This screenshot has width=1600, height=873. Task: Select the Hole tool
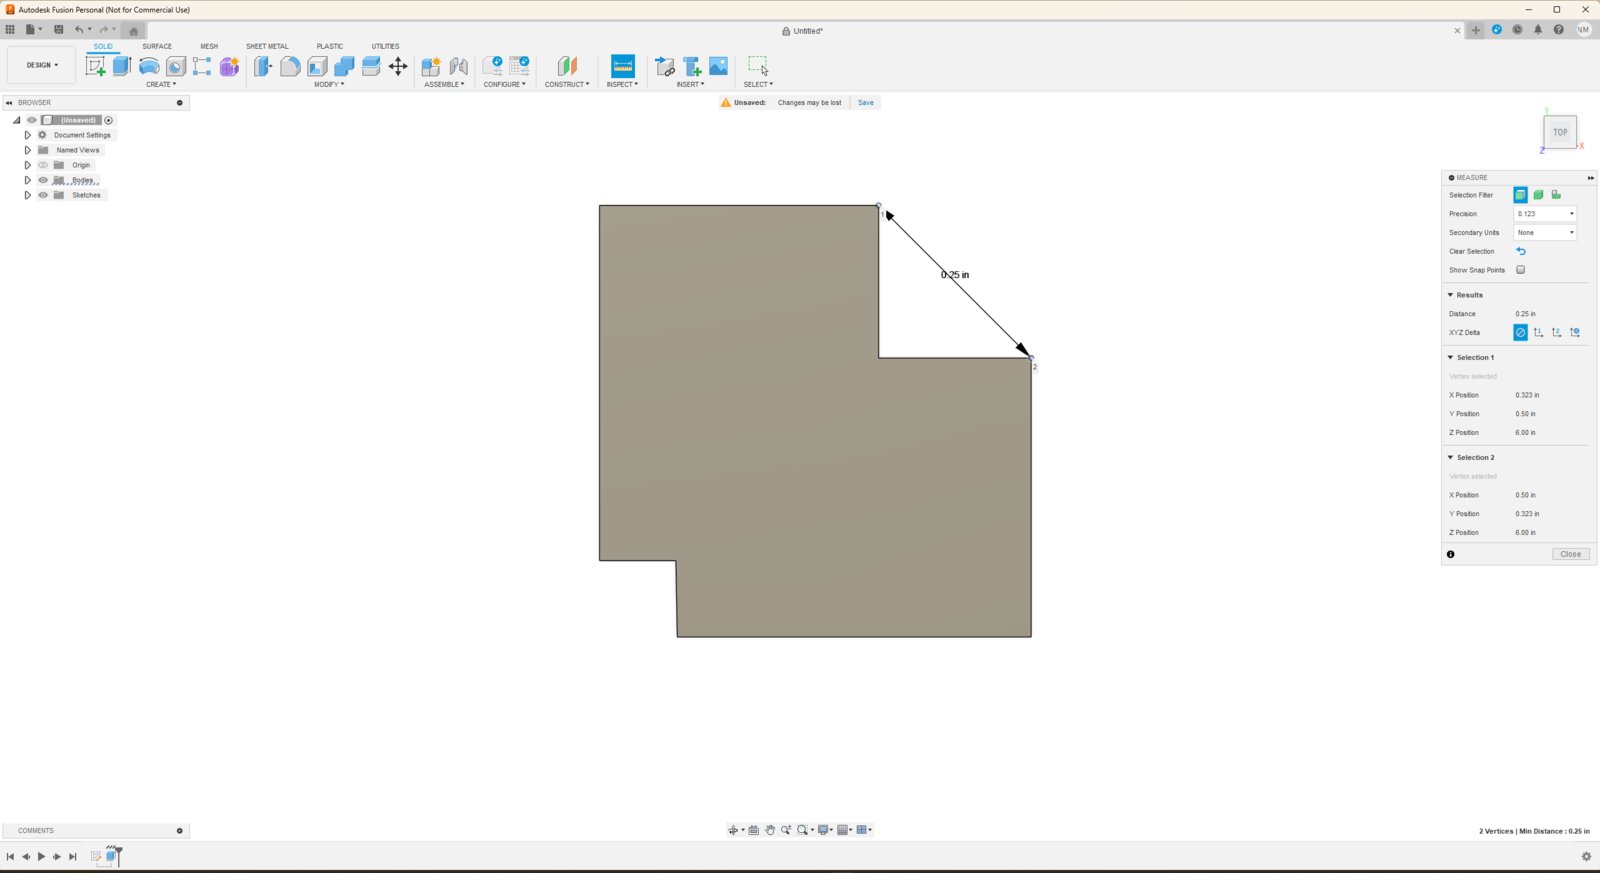pos(176,66)
